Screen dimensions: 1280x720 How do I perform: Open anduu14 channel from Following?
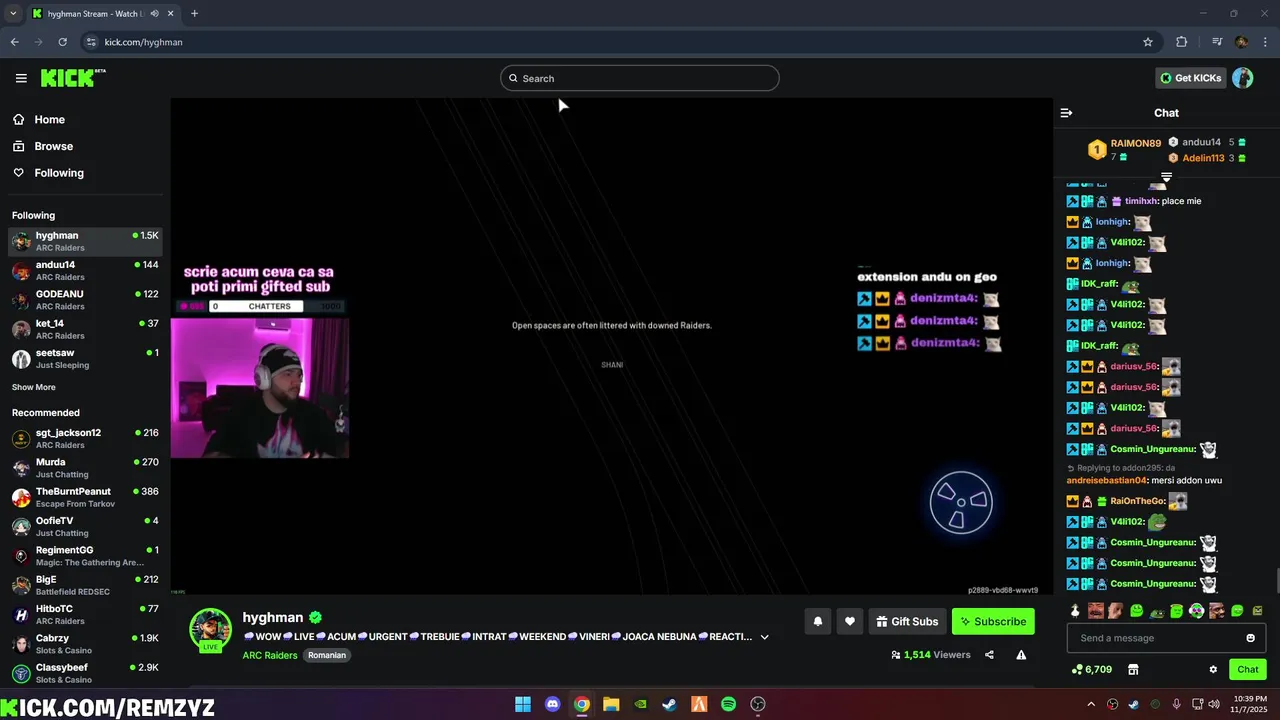point(85,271)
